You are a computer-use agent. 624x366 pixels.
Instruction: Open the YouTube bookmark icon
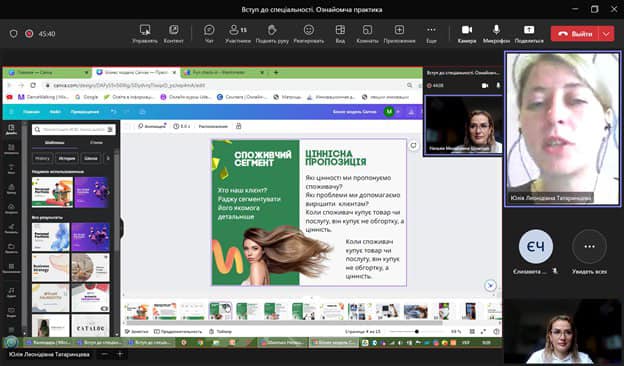point(10,97)
